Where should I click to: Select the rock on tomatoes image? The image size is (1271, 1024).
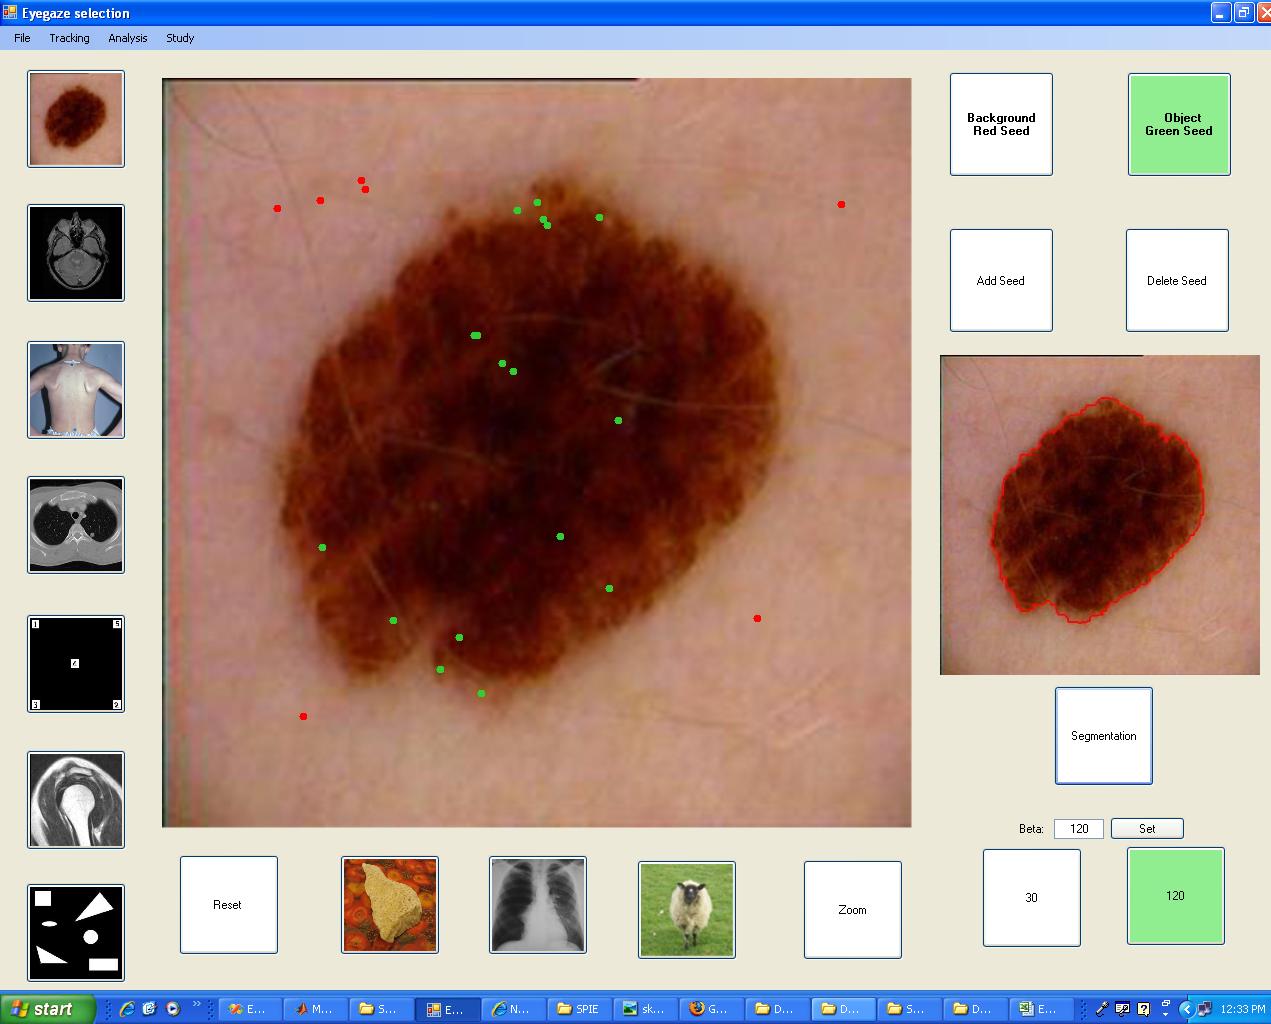tap(390, 905)
